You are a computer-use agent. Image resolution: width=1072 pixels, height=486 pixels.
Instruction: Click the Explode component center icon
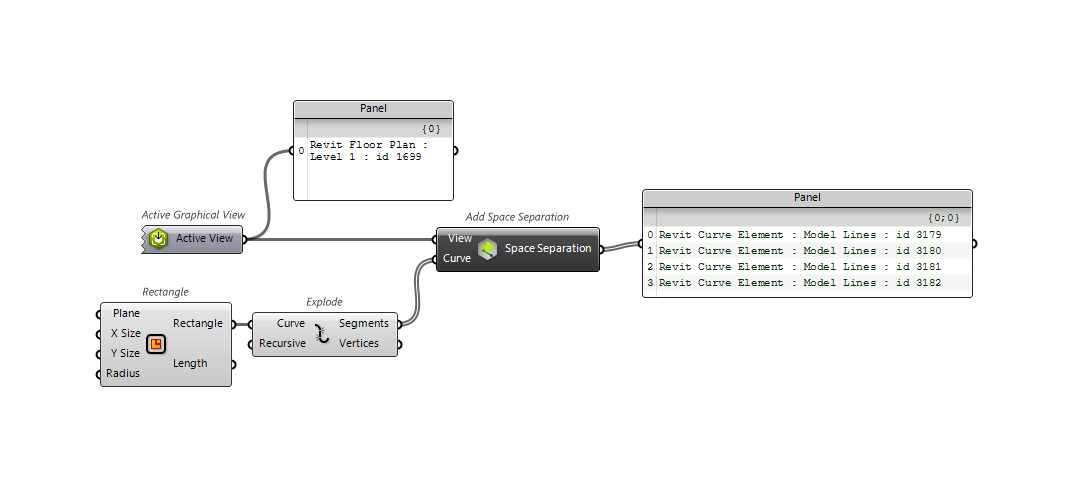click(x=322, y=334)
